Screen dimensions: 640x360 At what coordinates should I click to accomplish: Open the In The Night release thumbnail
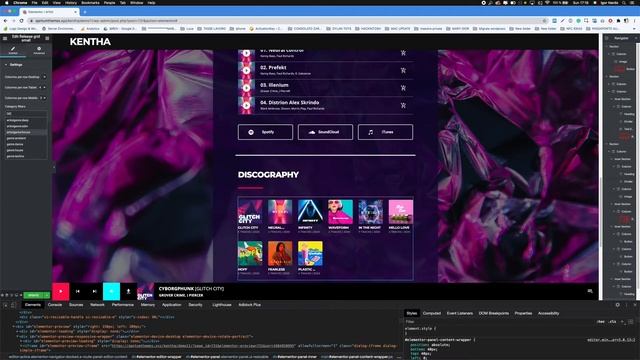point(371,212)
